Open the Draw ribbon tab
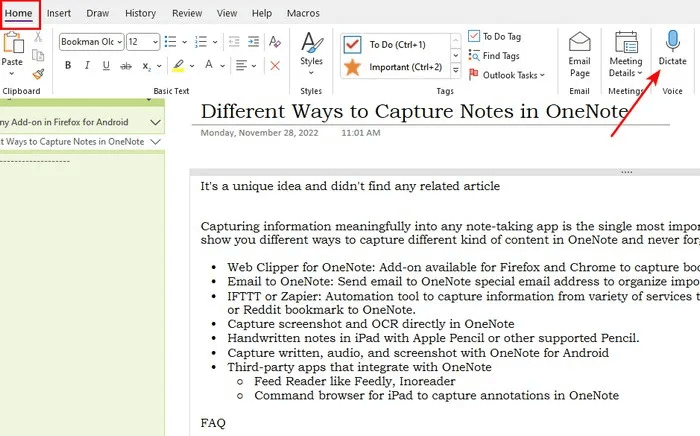 pyautogui.click(x=98, y=13)
